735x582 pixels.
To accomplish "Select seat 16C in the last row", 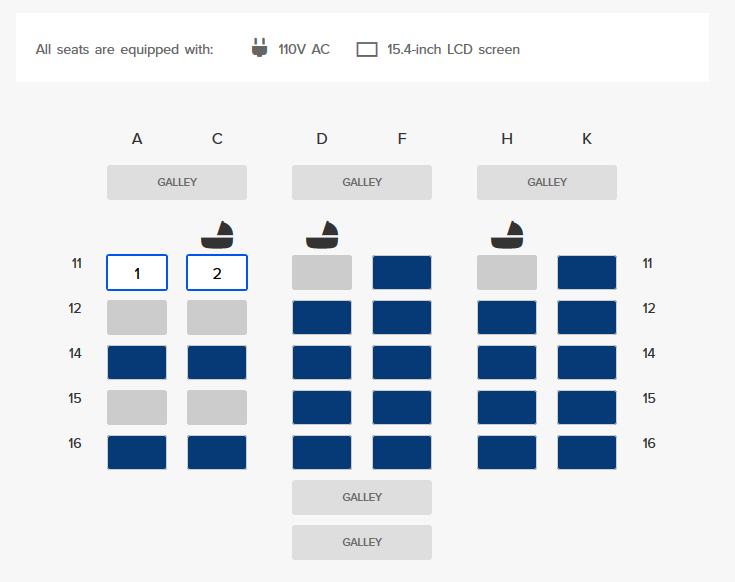I will click(217, 452).
